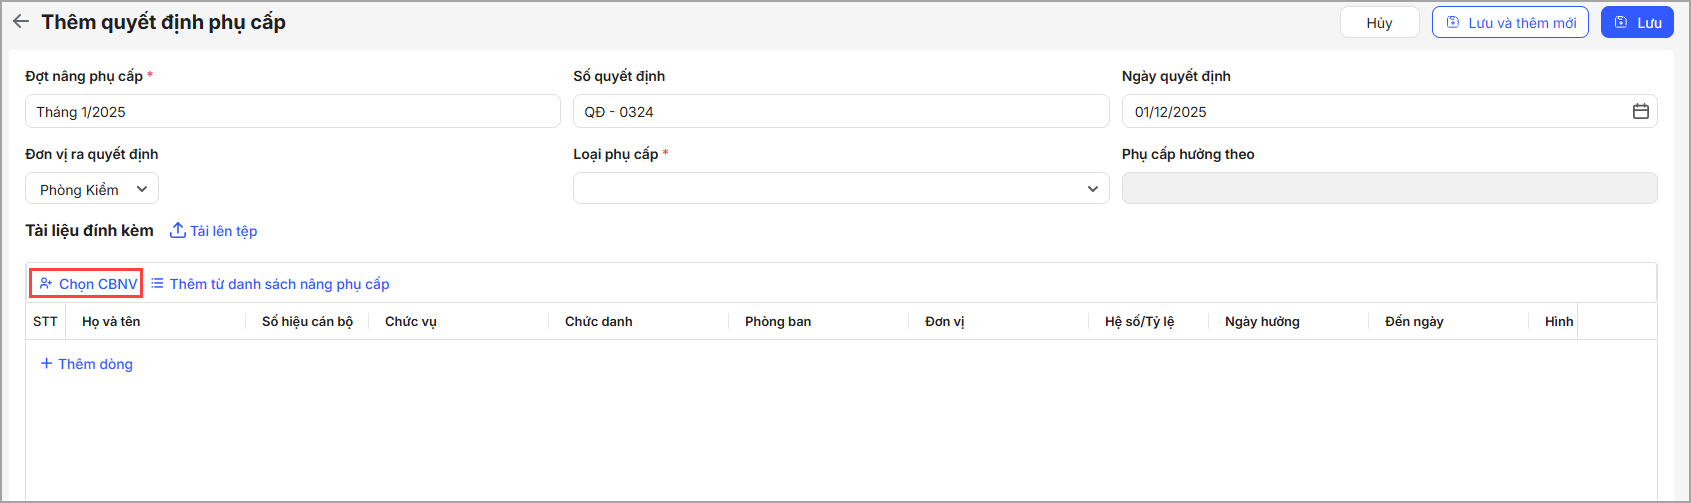Expand the Đơn vị ra quyết định dropdown

pos(142,189)
